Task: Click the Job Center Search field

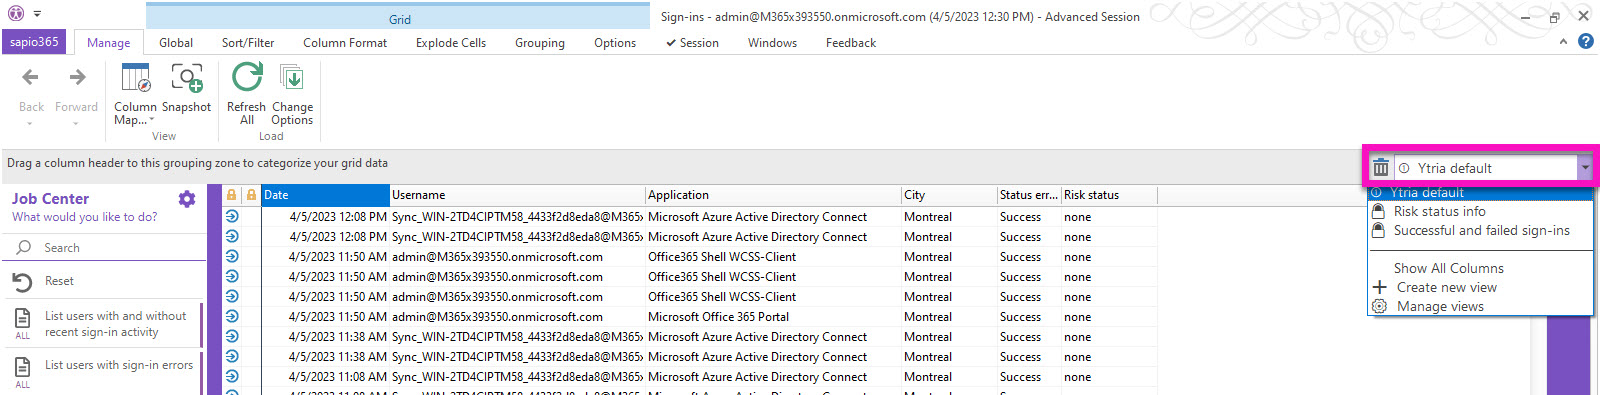Action: pos(103,248)
